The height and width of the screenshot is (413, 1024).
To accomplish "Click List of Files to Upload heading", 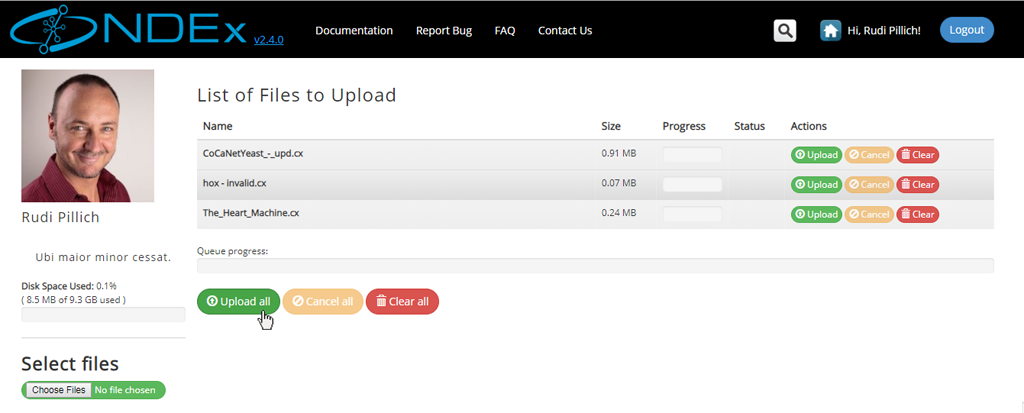I will pyautogui.click(x=296, y=95).
